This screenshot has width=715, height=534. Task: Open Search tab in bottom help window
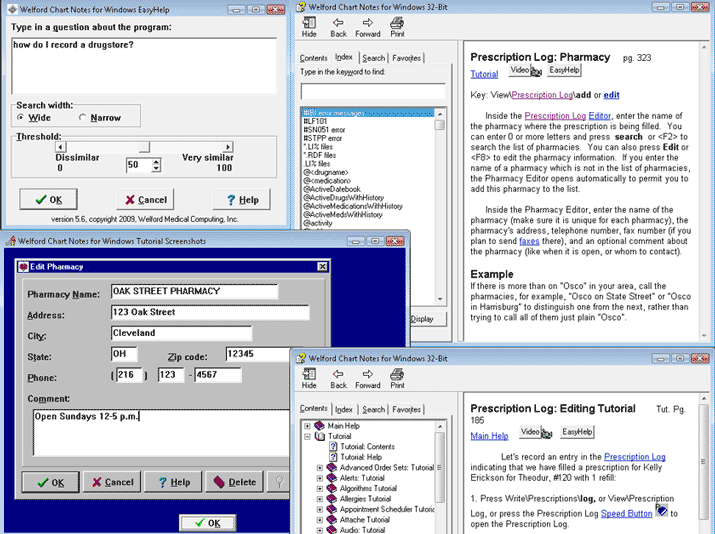pyautogui.click(x=373, y=410)
